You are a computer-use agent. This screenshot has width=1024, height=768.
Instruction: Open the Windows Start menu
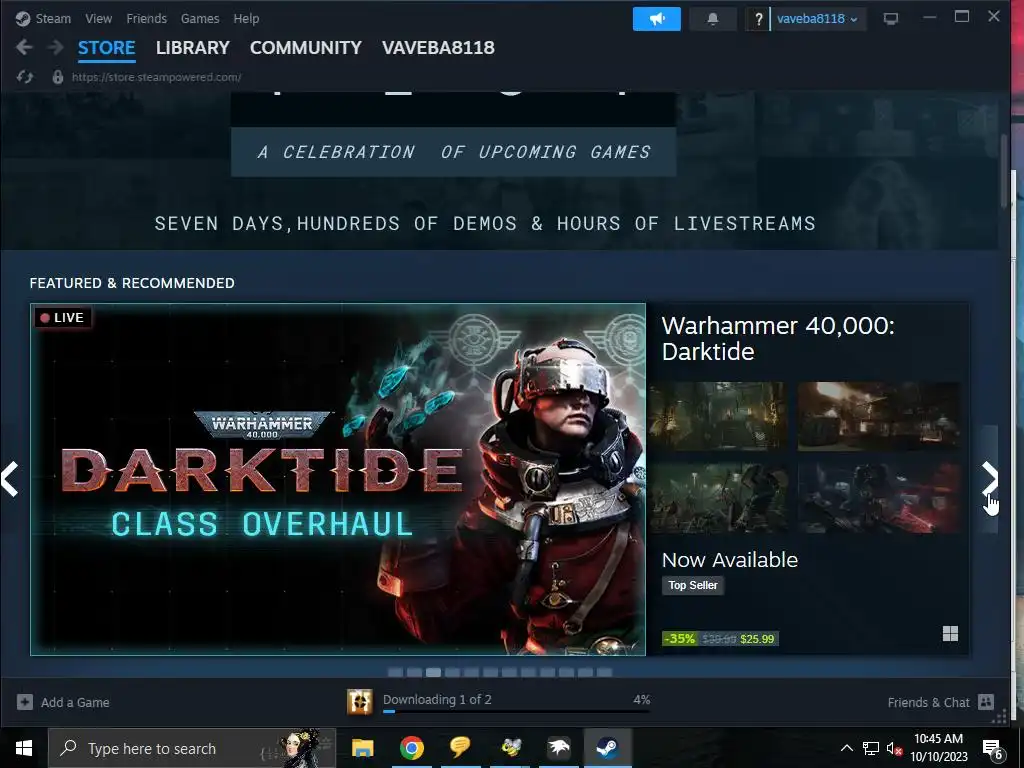click(24, 748)
